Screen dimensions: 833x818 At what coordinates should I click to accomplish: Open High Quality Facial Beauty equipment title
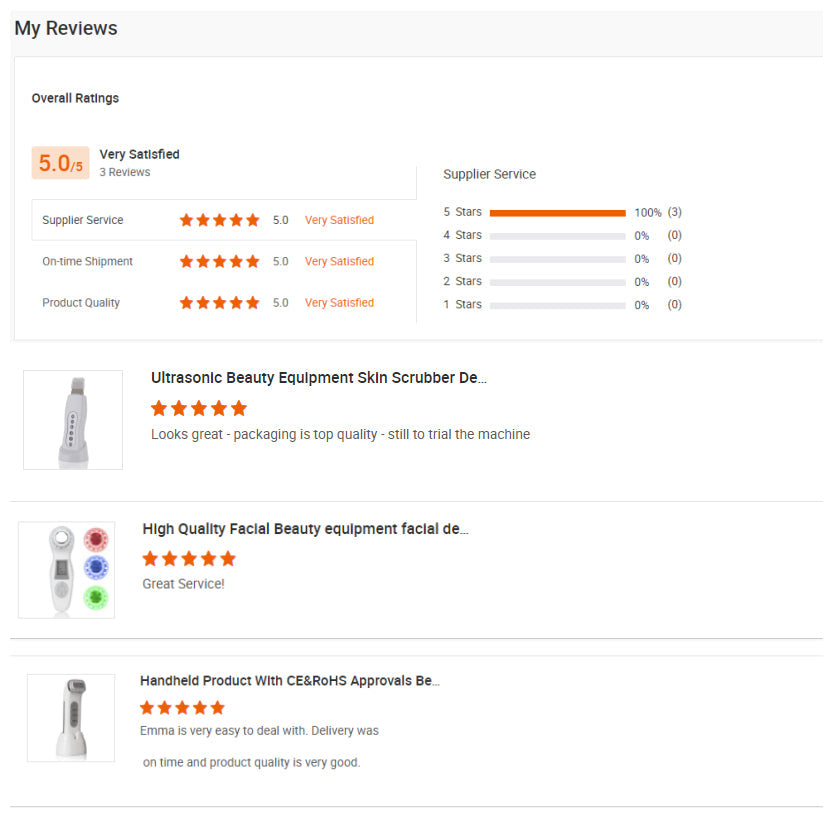(305, 529)
